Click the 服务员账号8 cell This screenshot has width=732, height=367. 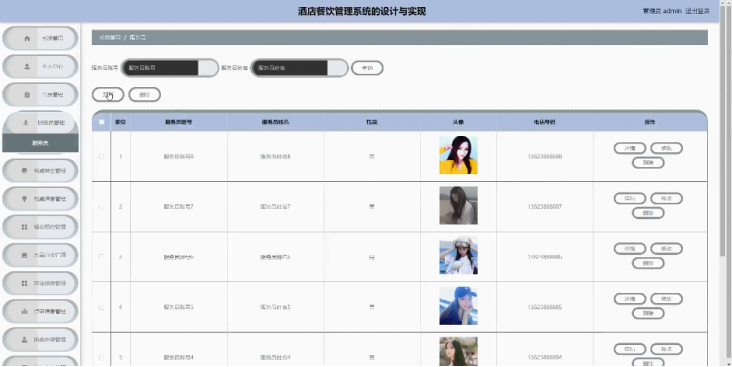178,156
